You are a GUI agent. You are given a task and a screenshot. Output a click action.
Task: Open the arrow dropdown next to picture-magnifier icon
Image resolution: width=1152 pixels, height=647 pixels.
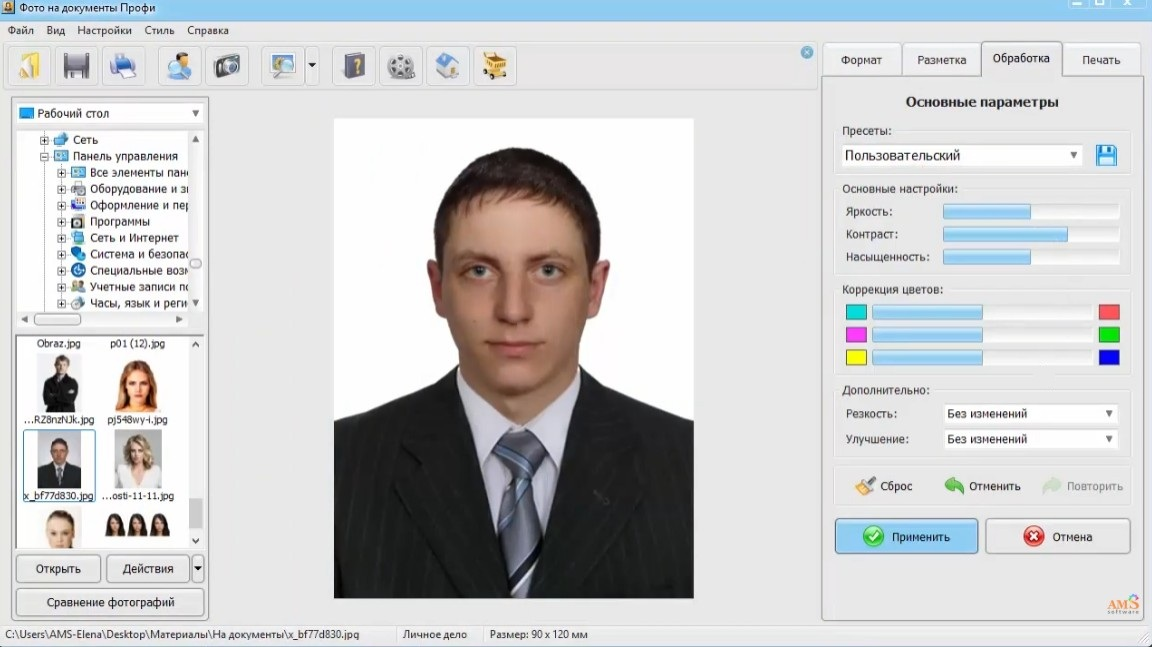(x=312, y=66)
